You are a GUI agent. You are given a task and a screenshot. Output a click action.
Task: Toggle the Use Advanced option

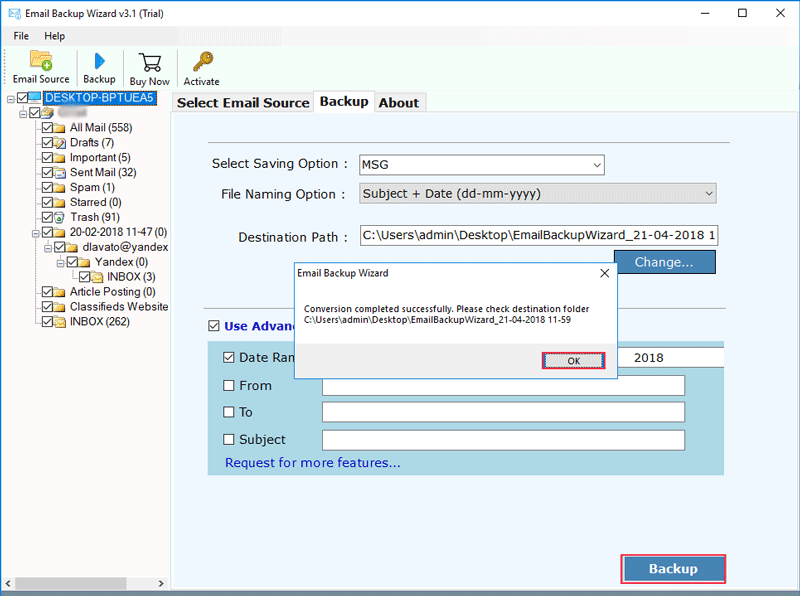[x=214, y=325]
